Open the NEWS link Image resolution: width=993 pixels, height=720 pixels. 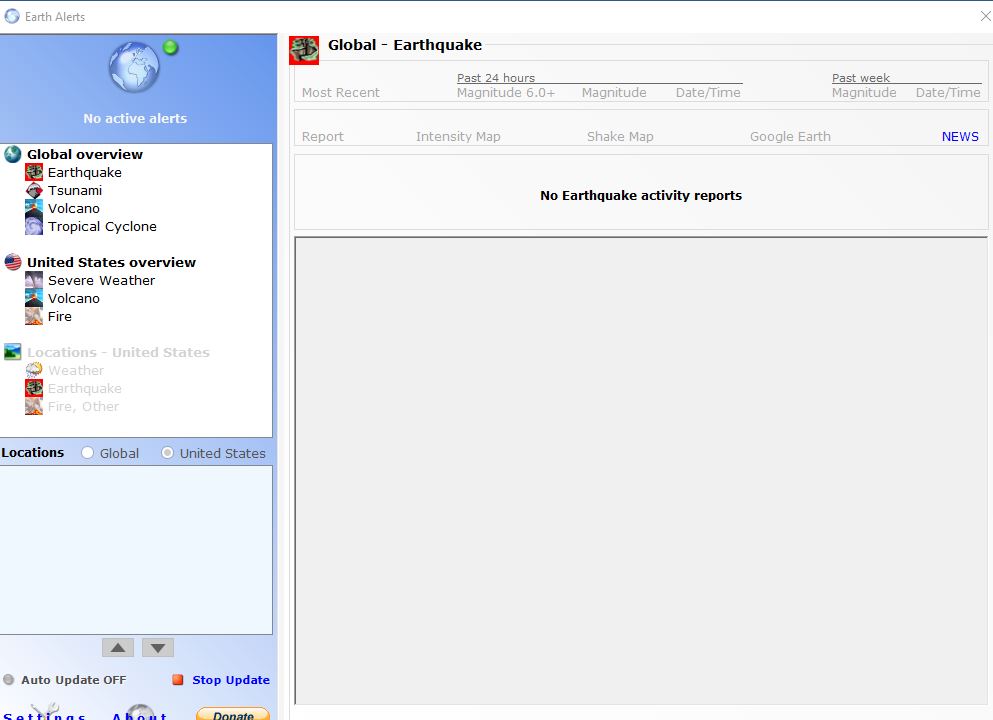(x=960, y=136)
